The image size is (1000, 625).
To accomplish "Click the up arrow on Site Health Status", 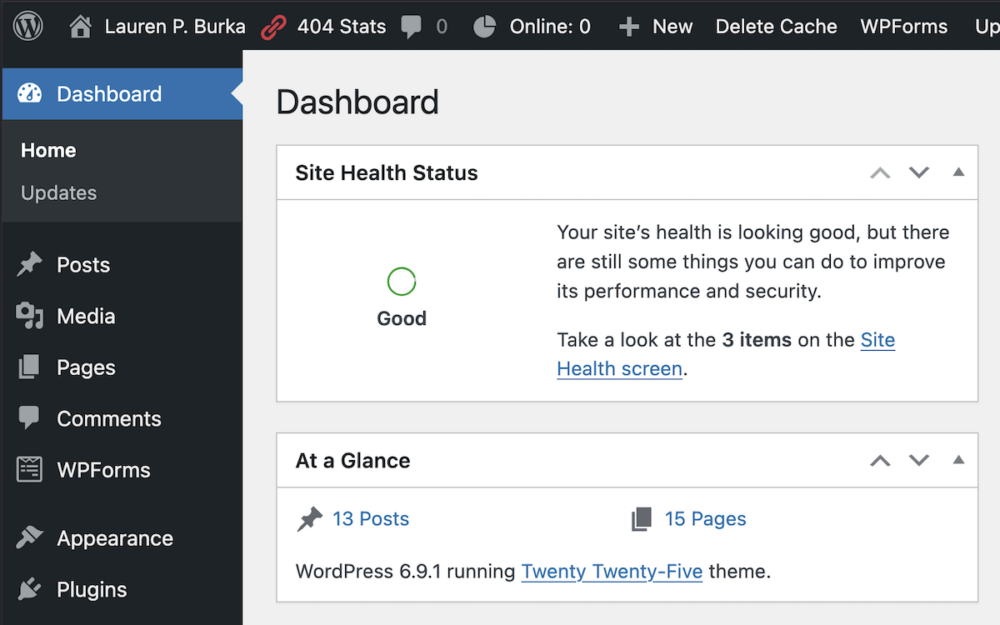I will point(879,172).
